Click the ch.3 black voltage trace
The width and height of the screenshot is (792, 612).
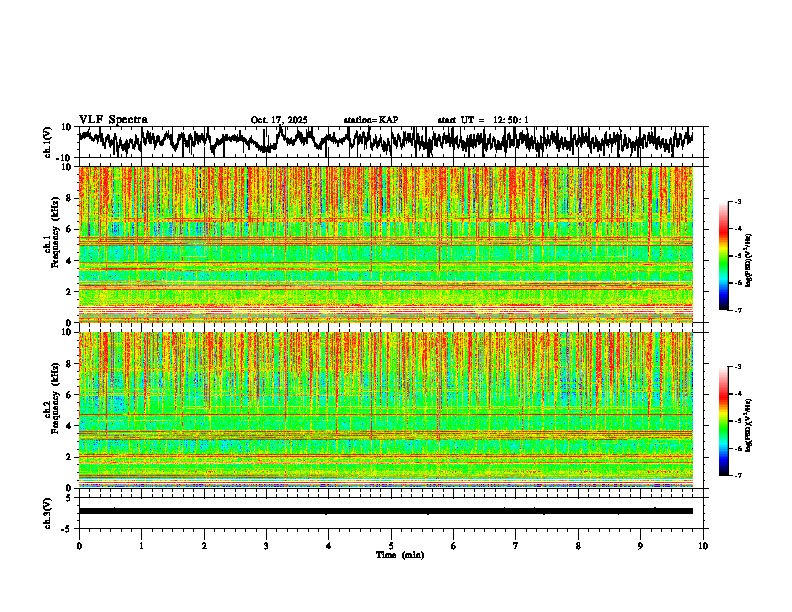386,511
